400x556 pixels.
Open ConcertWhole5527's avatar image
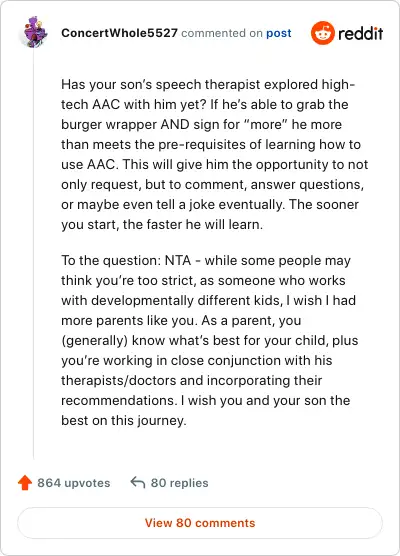34,32
